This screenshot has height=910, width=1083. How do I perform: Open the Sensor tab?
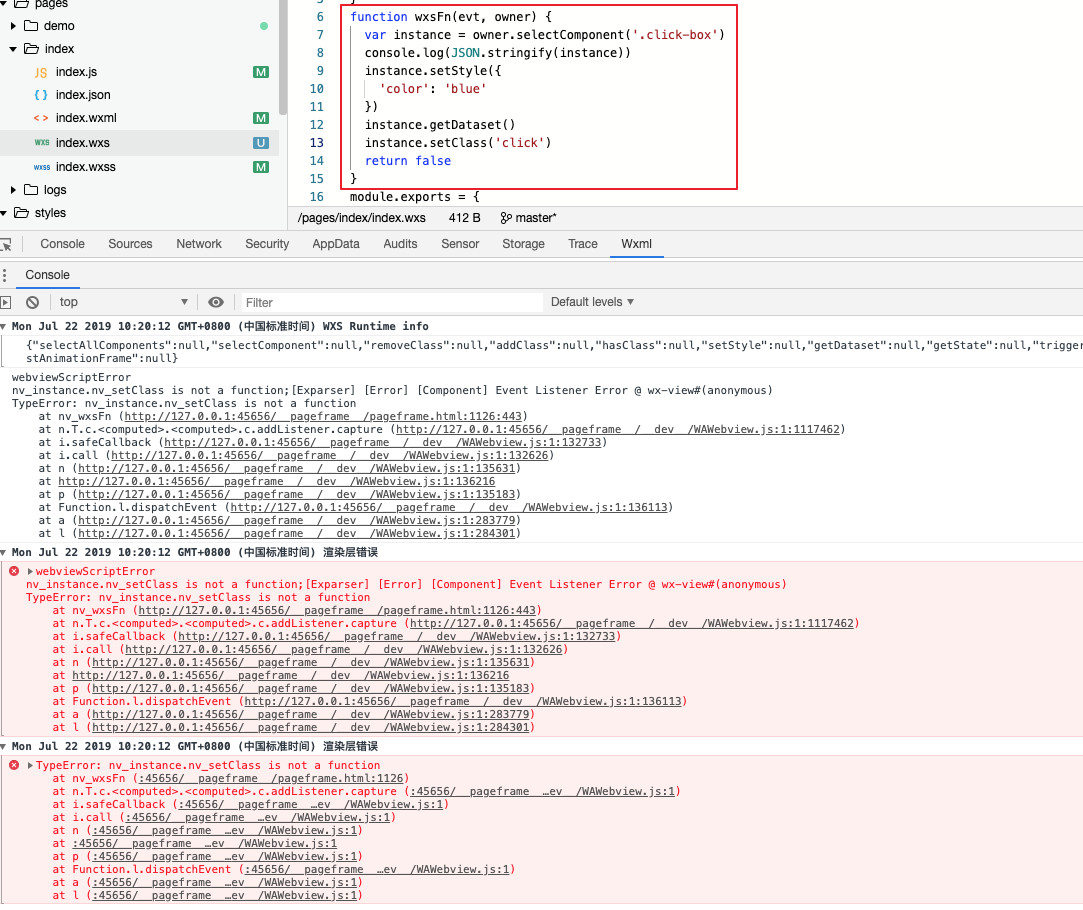460,244
